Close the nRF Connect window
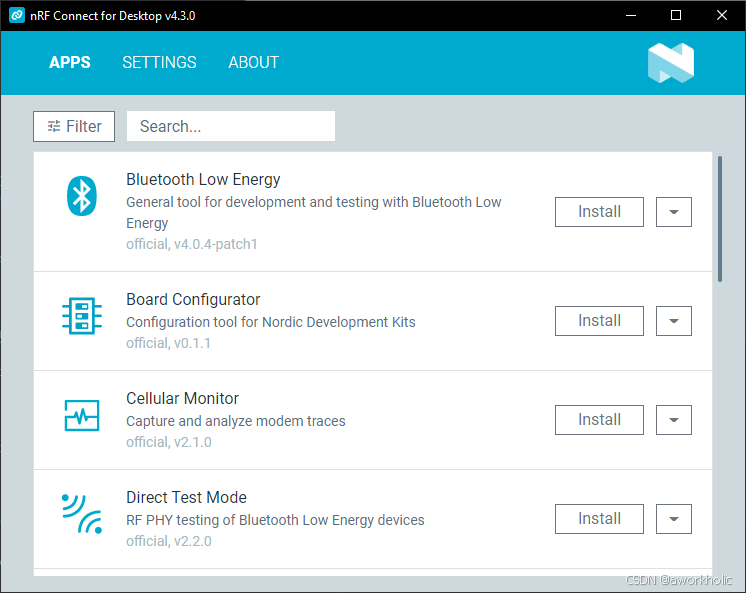The height and width of the screenshot is (593, 746). [x=722, y=15]
